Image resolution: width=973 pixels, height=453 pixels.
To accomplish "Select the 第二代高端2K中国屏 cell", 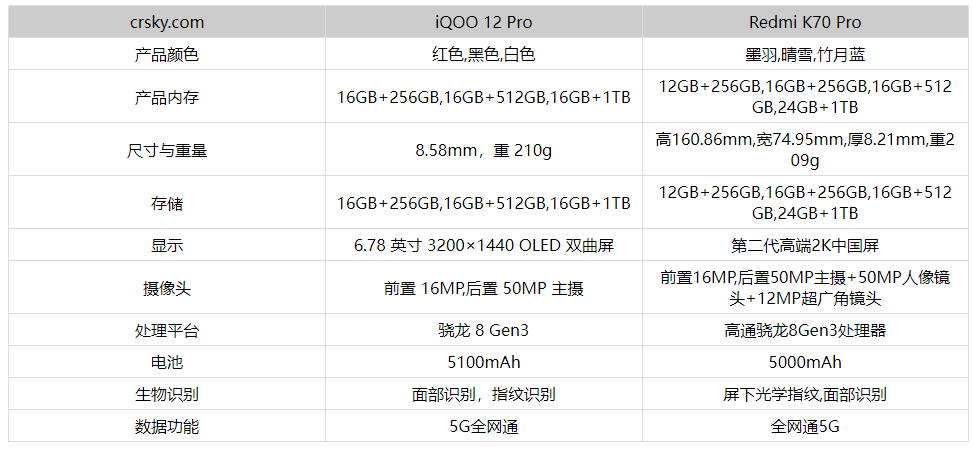I will [805, 245].
